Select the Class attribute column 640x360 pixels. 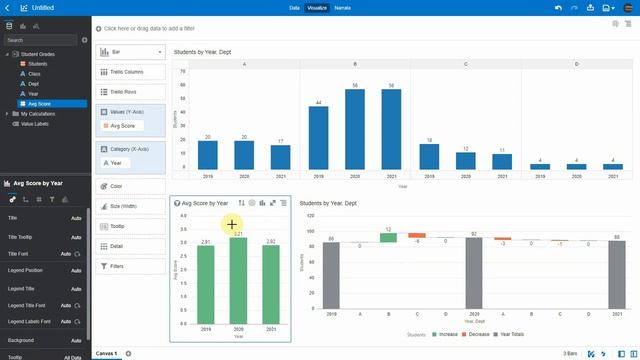point(34,74)
